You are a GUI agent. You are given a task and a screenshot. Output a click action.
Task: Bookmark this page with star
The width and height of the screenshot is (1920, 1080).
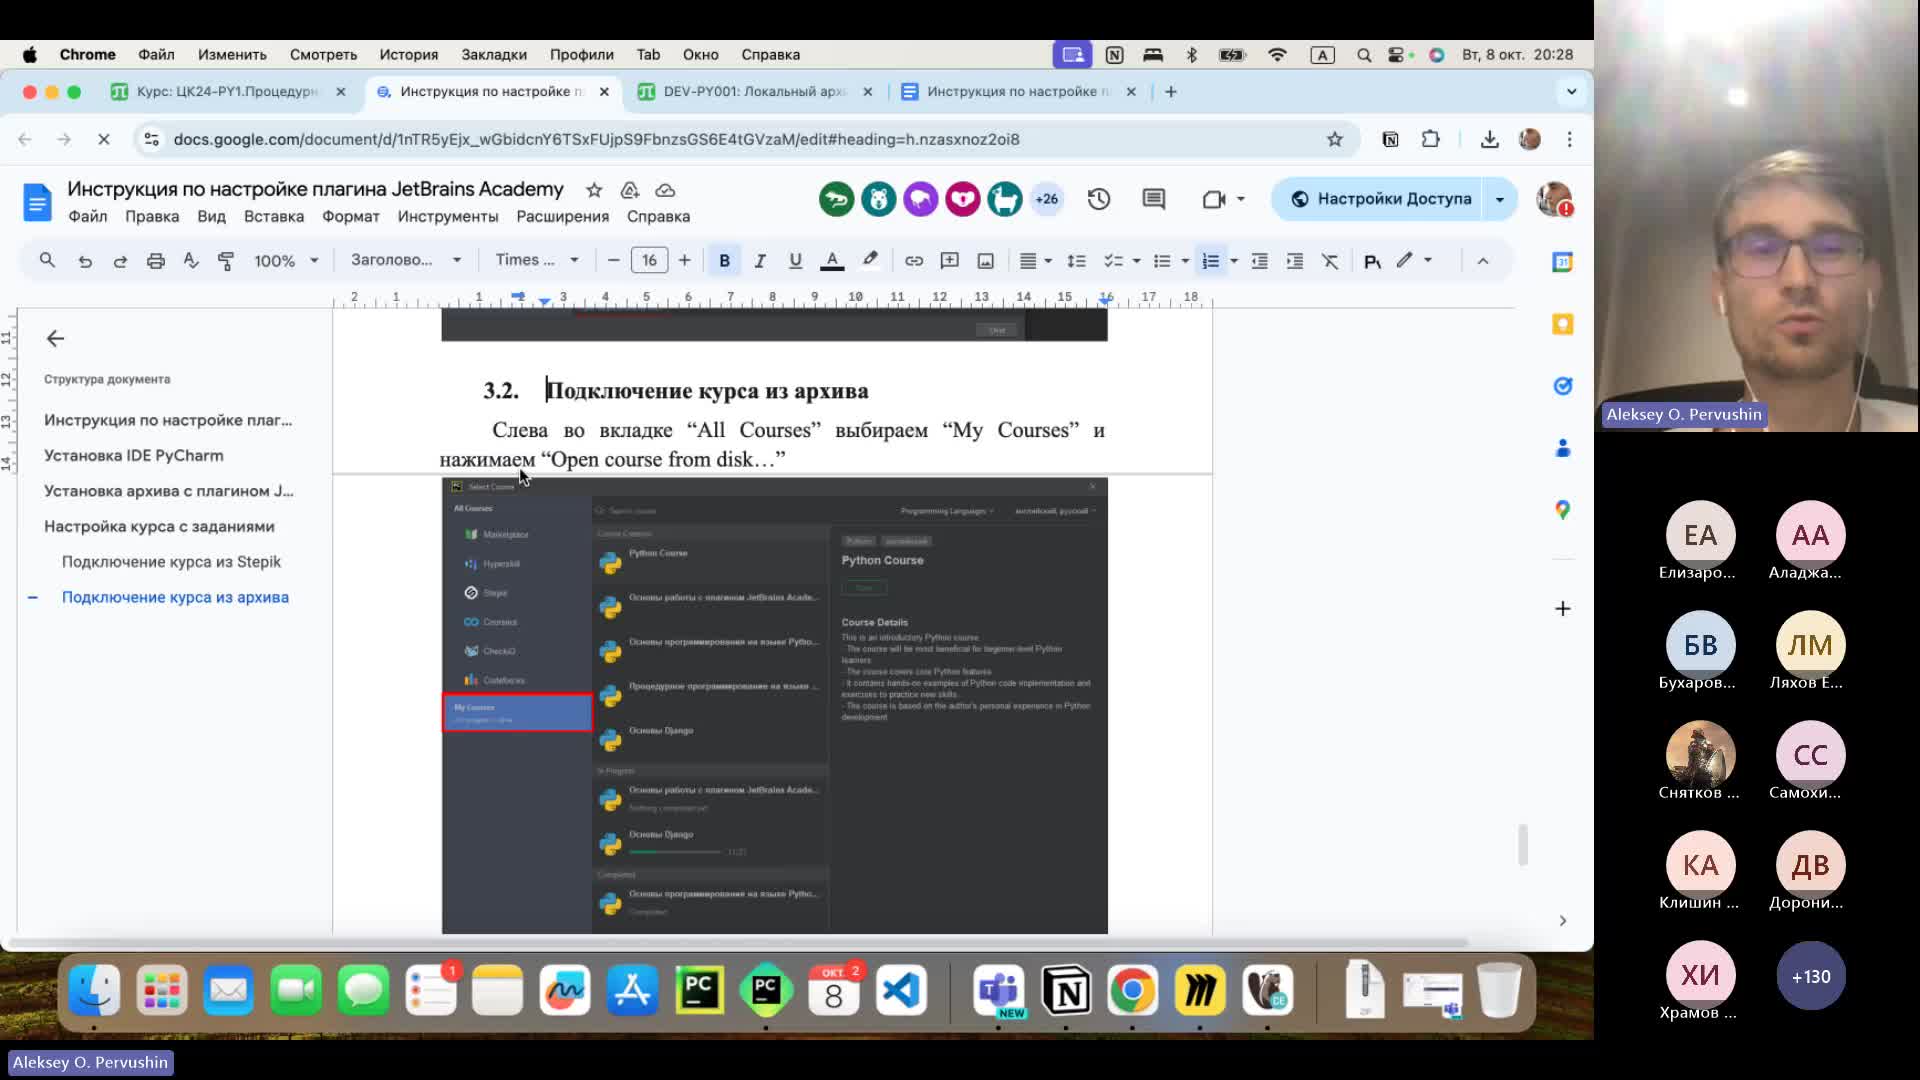[1335, 140]
